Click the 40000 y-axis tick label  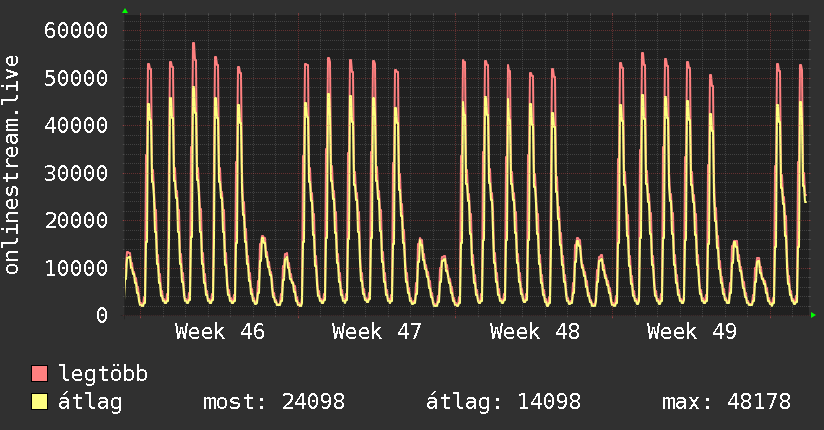click(76, 126)
